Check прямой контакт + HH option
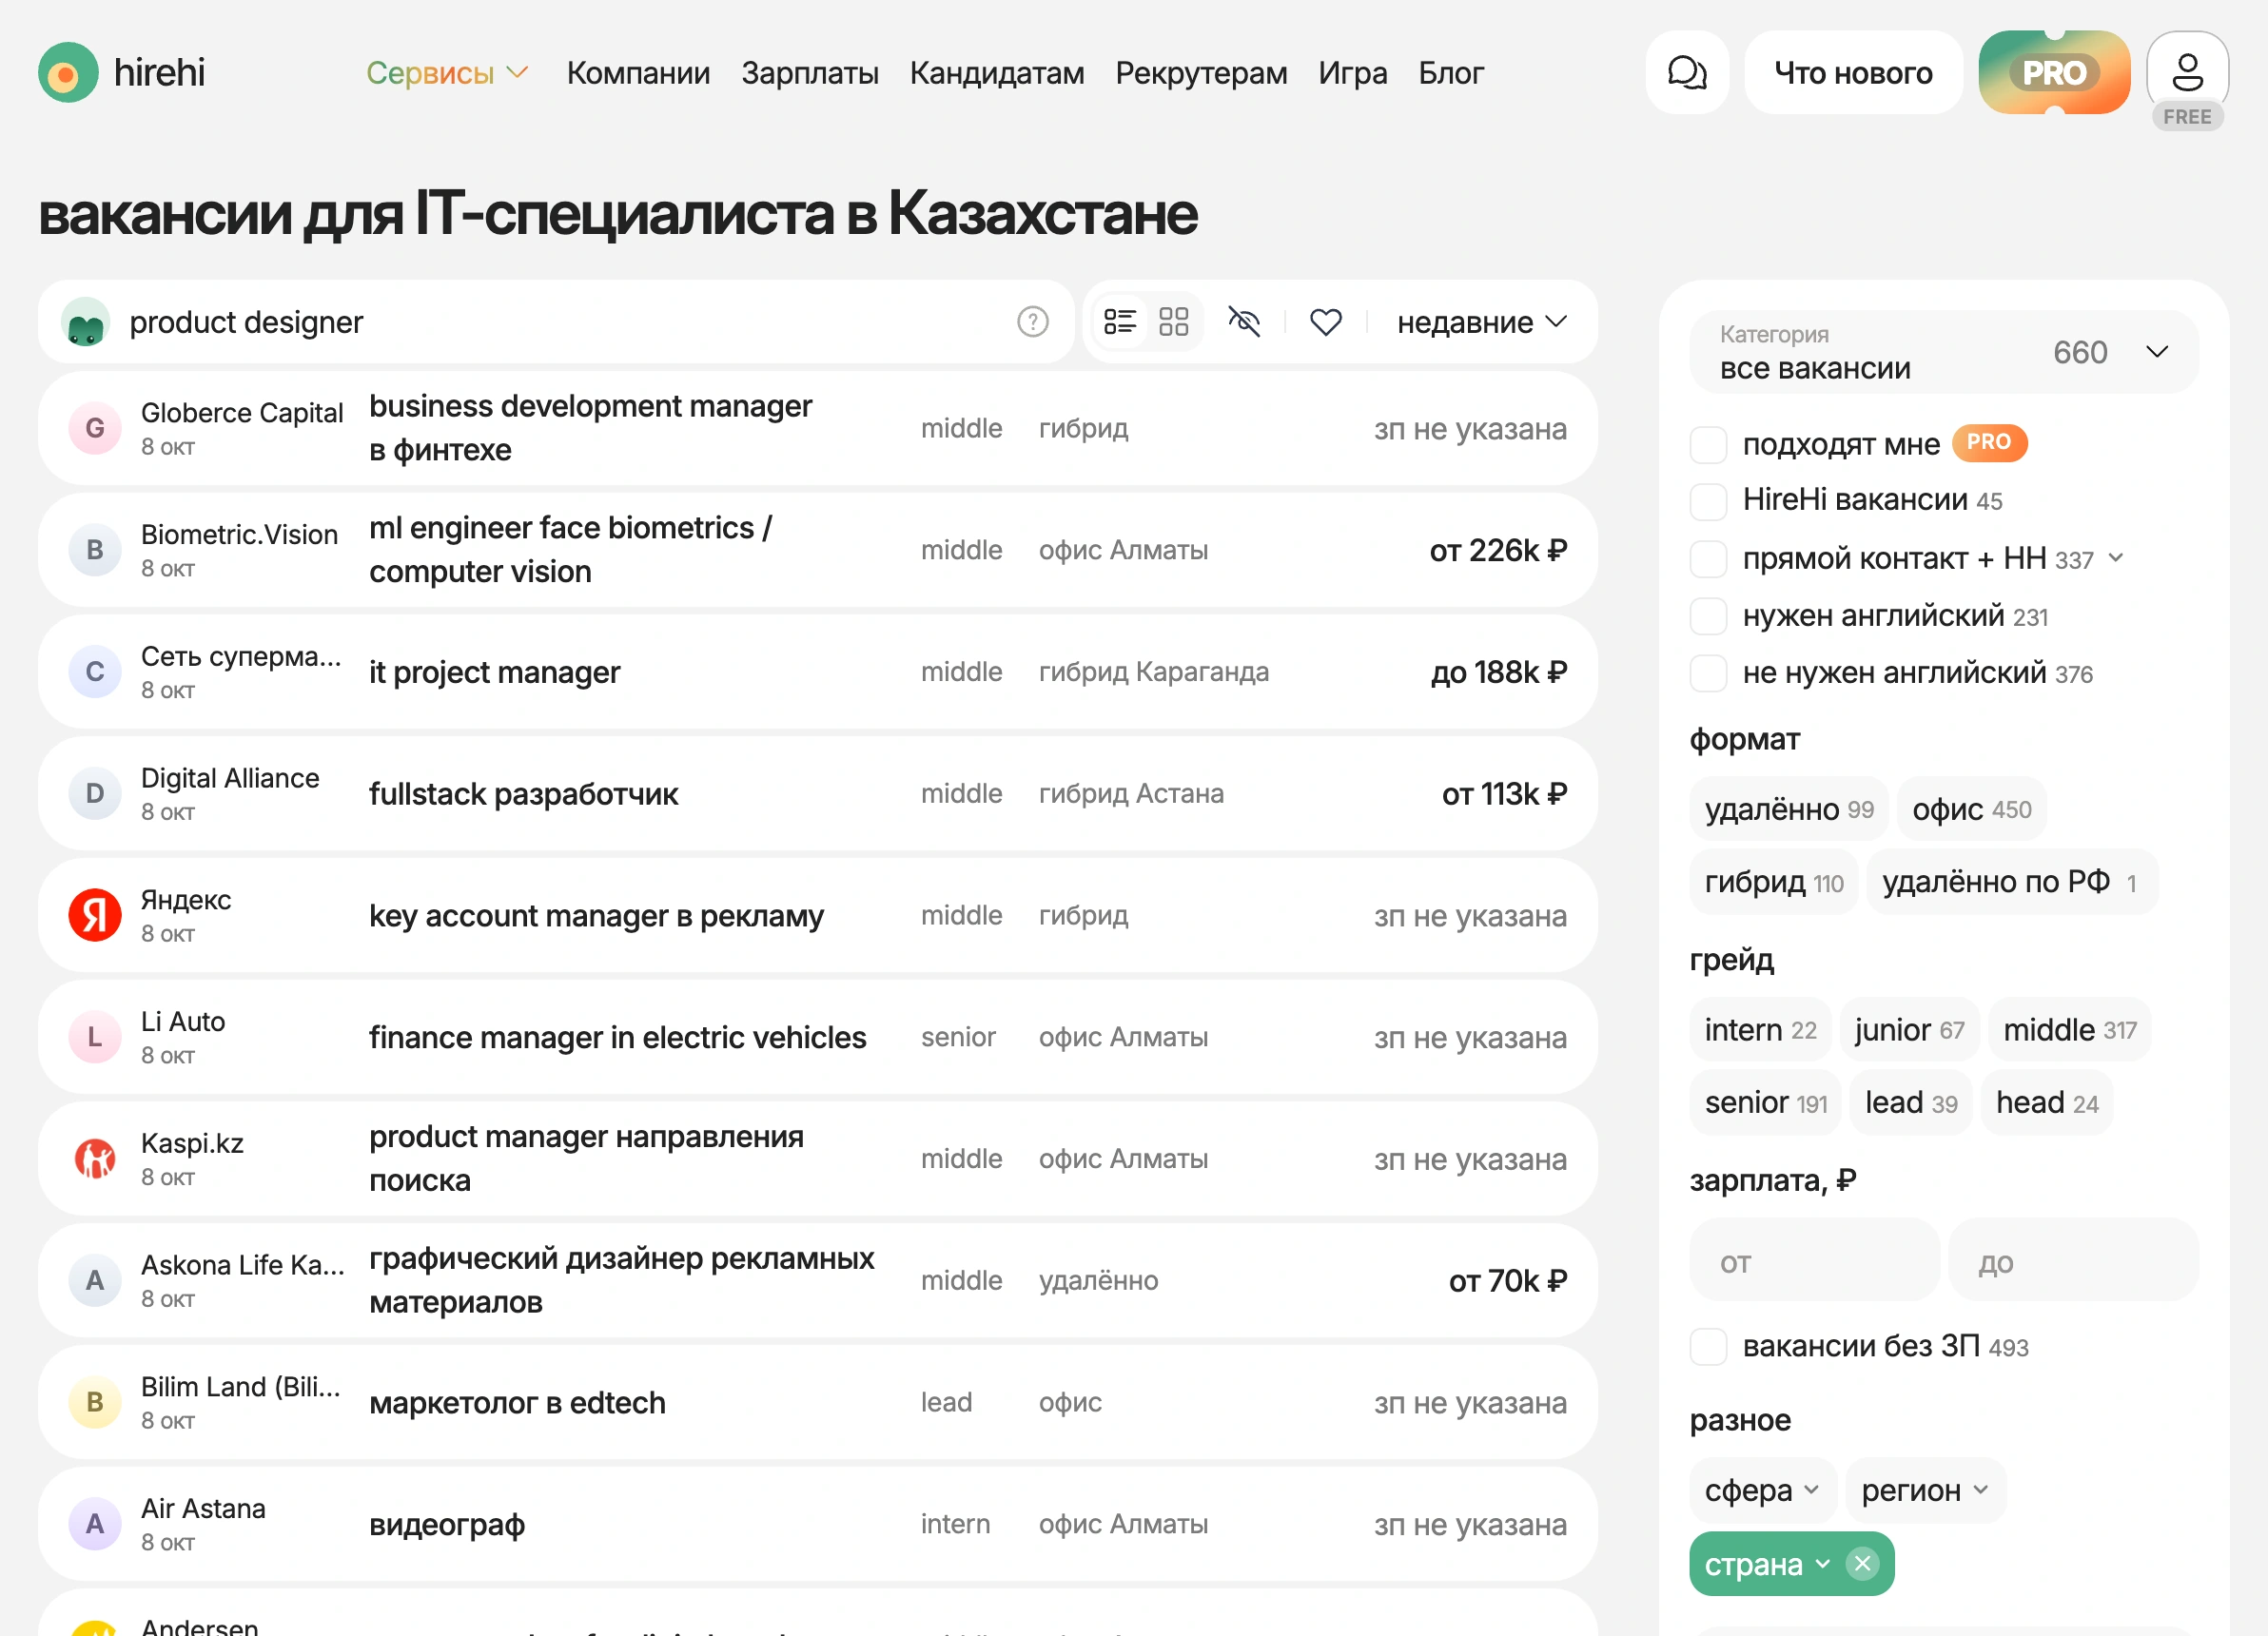This screenshot has height=1636, width=2268. pos(1708,559)
